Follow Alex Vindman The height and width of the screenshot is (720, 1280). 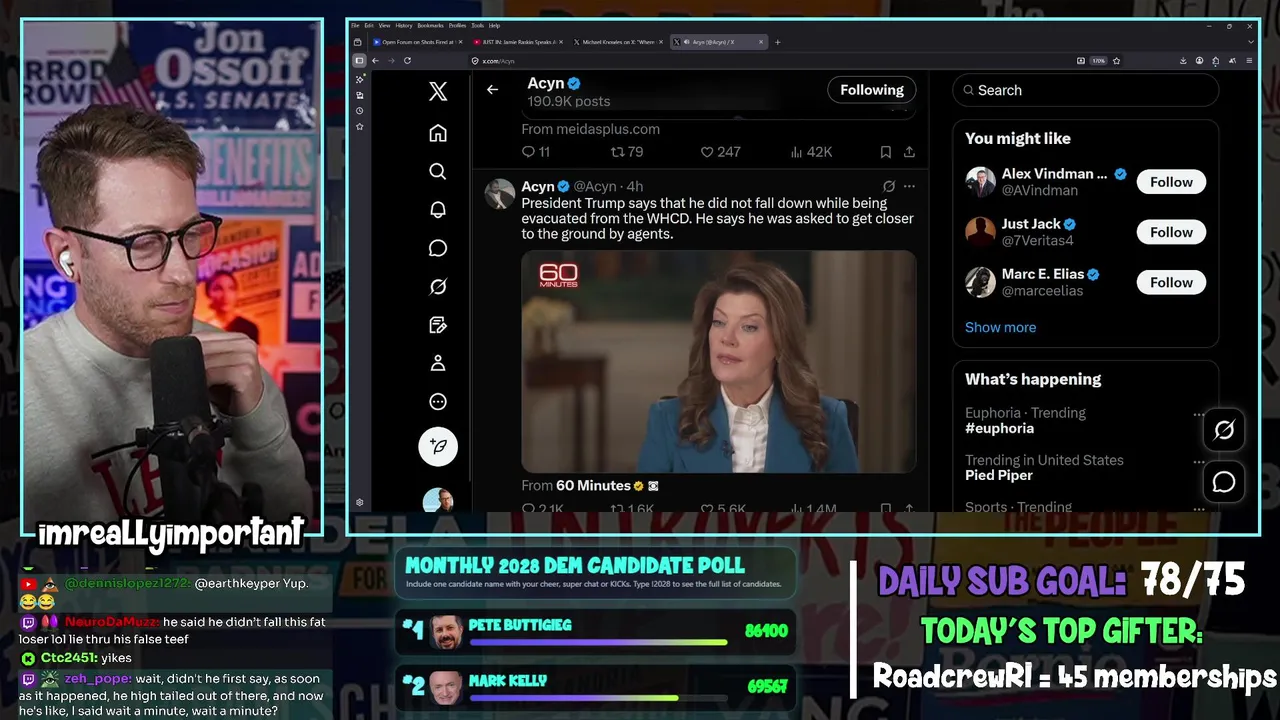coord(1171,182)
